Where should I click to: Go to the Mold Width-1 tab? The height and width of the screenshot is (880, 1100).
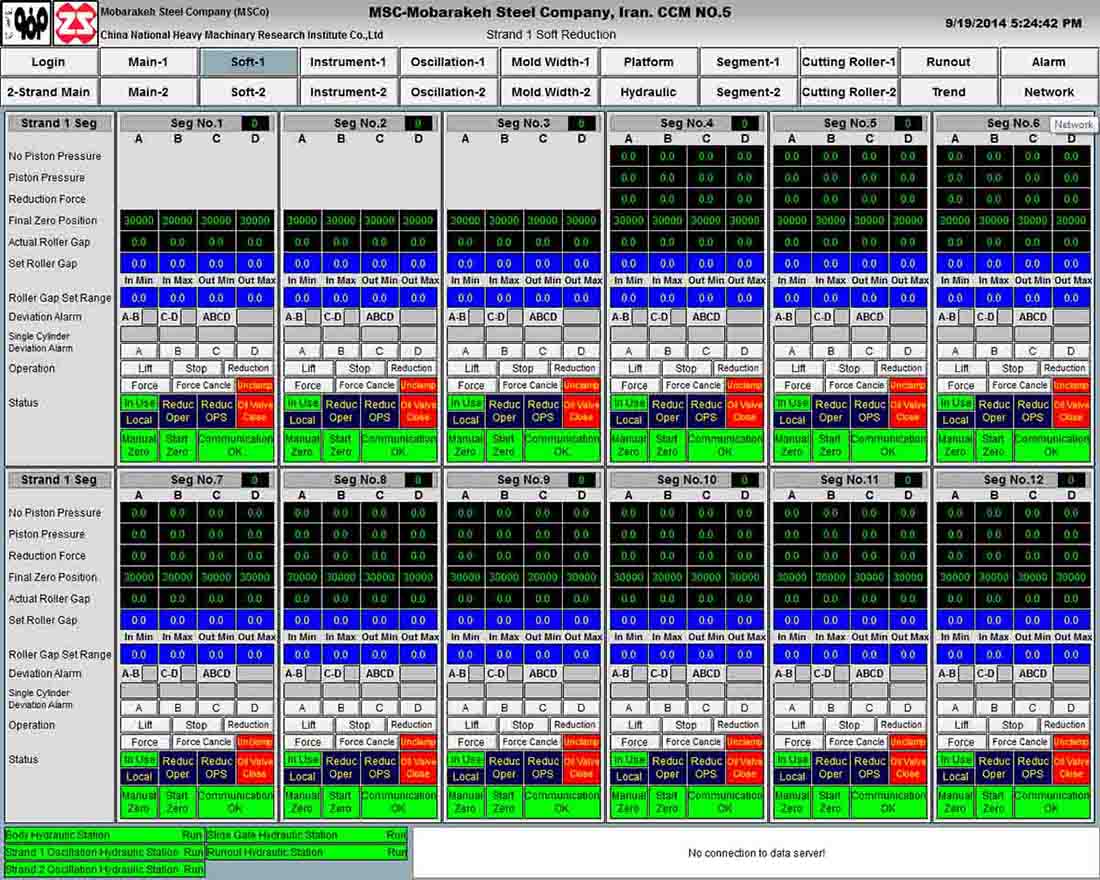[550, 62]
